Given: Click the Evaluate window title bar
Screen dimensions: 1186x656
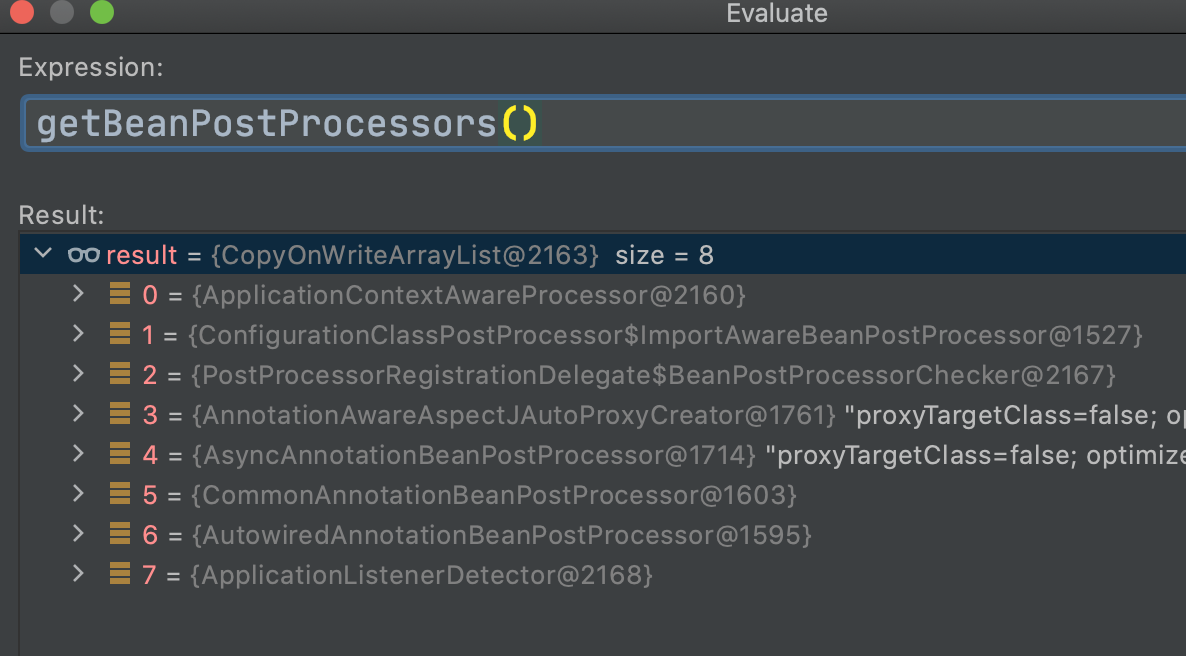Looking at the screenshot, I should [777, 14].
